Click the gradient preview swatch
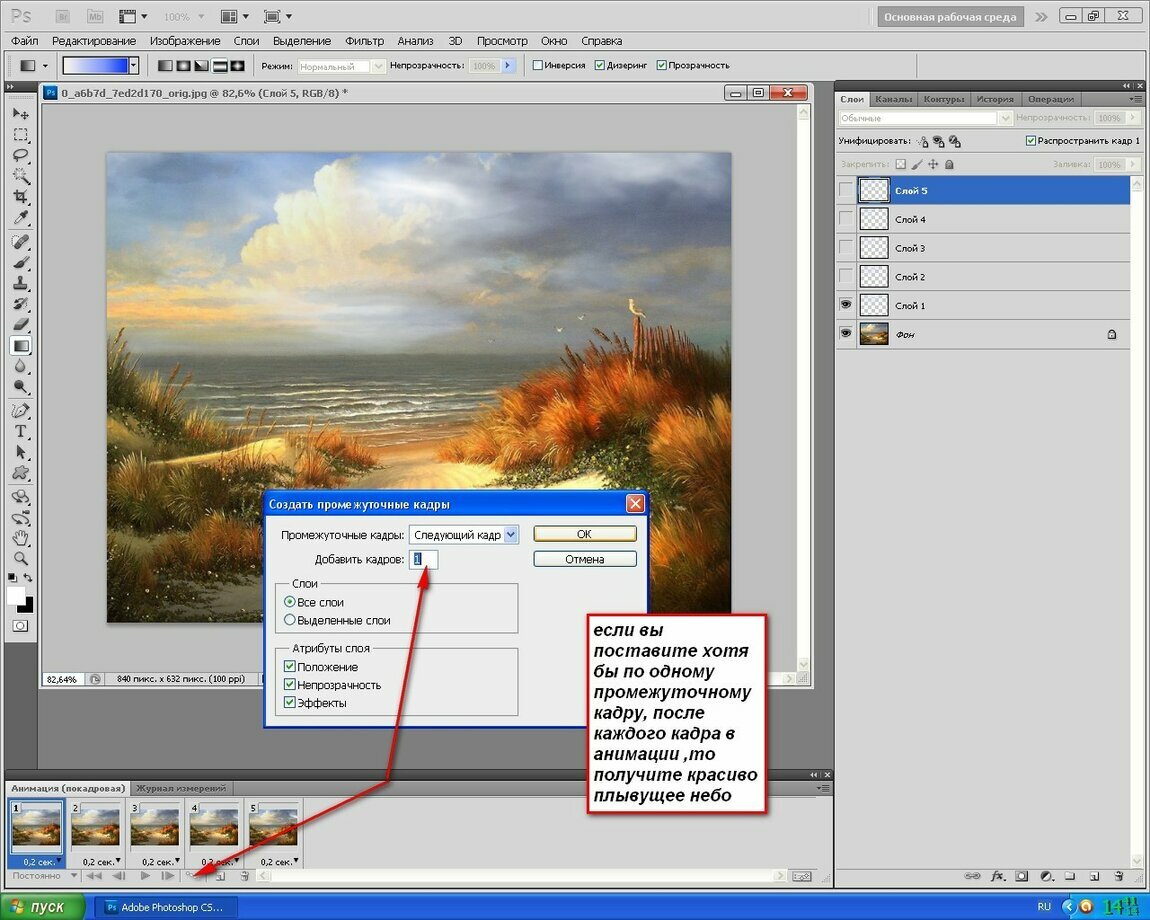The height and width of the screenshot is (920, 1150). [x=95, y=66]
